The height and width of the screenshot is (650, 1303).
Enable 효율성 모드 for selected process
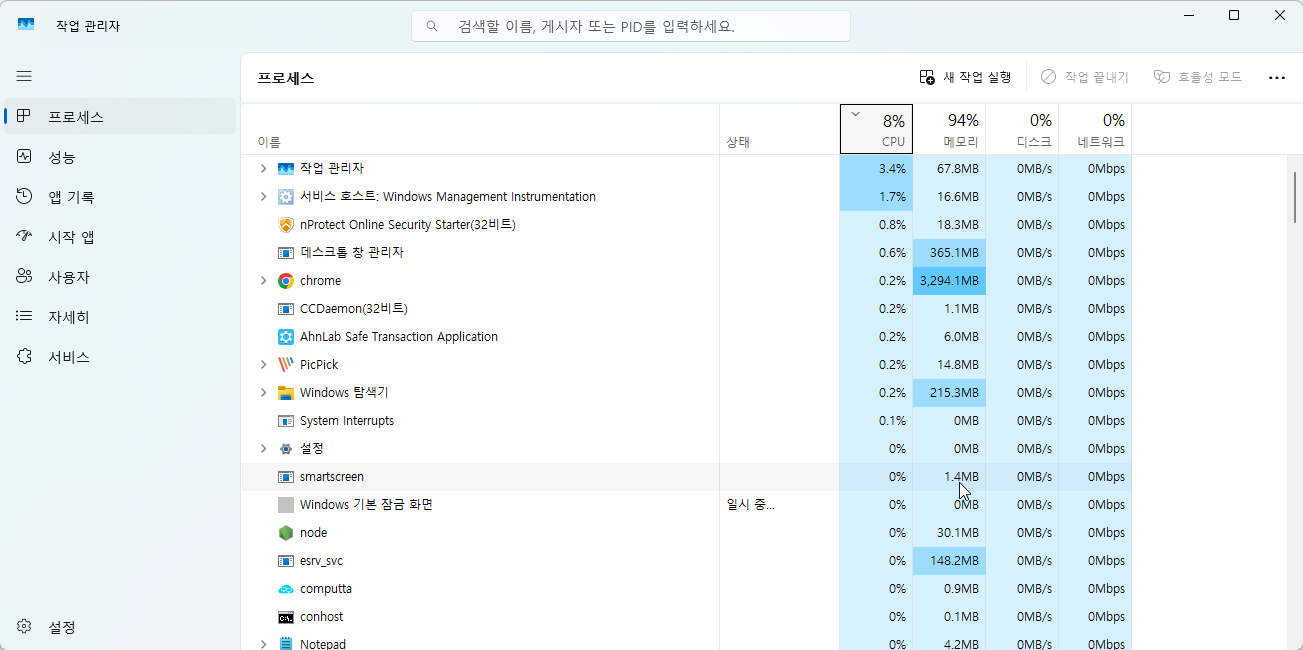pos(1197,76)
